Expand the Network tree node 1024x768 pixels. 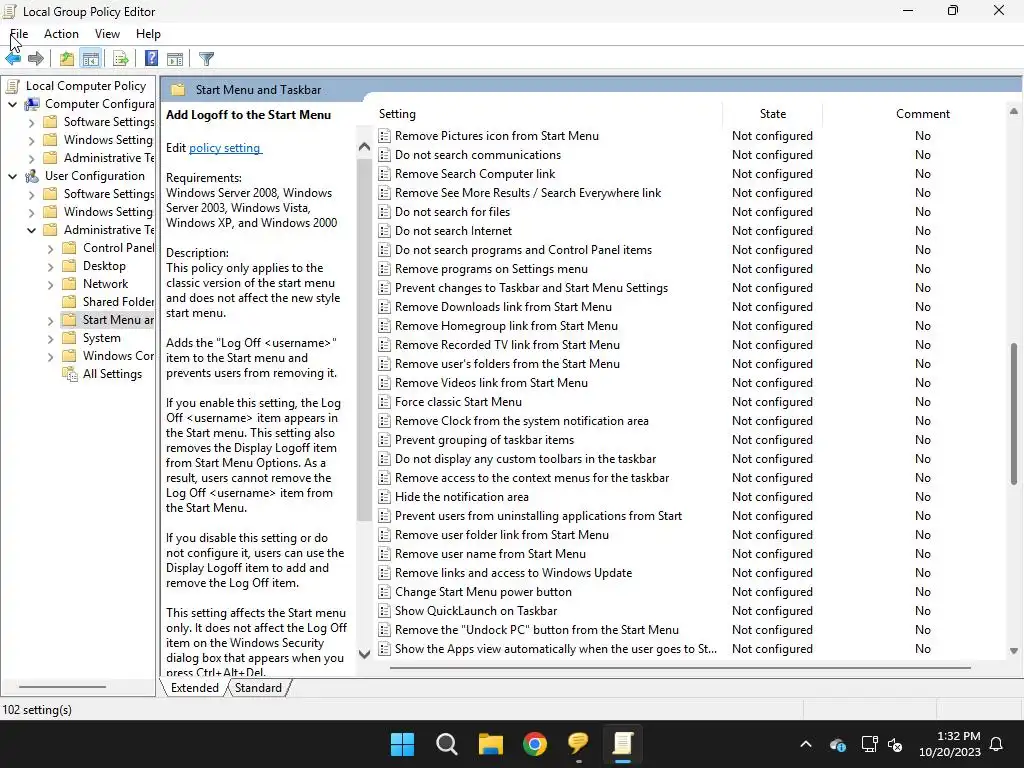(50, 284)
